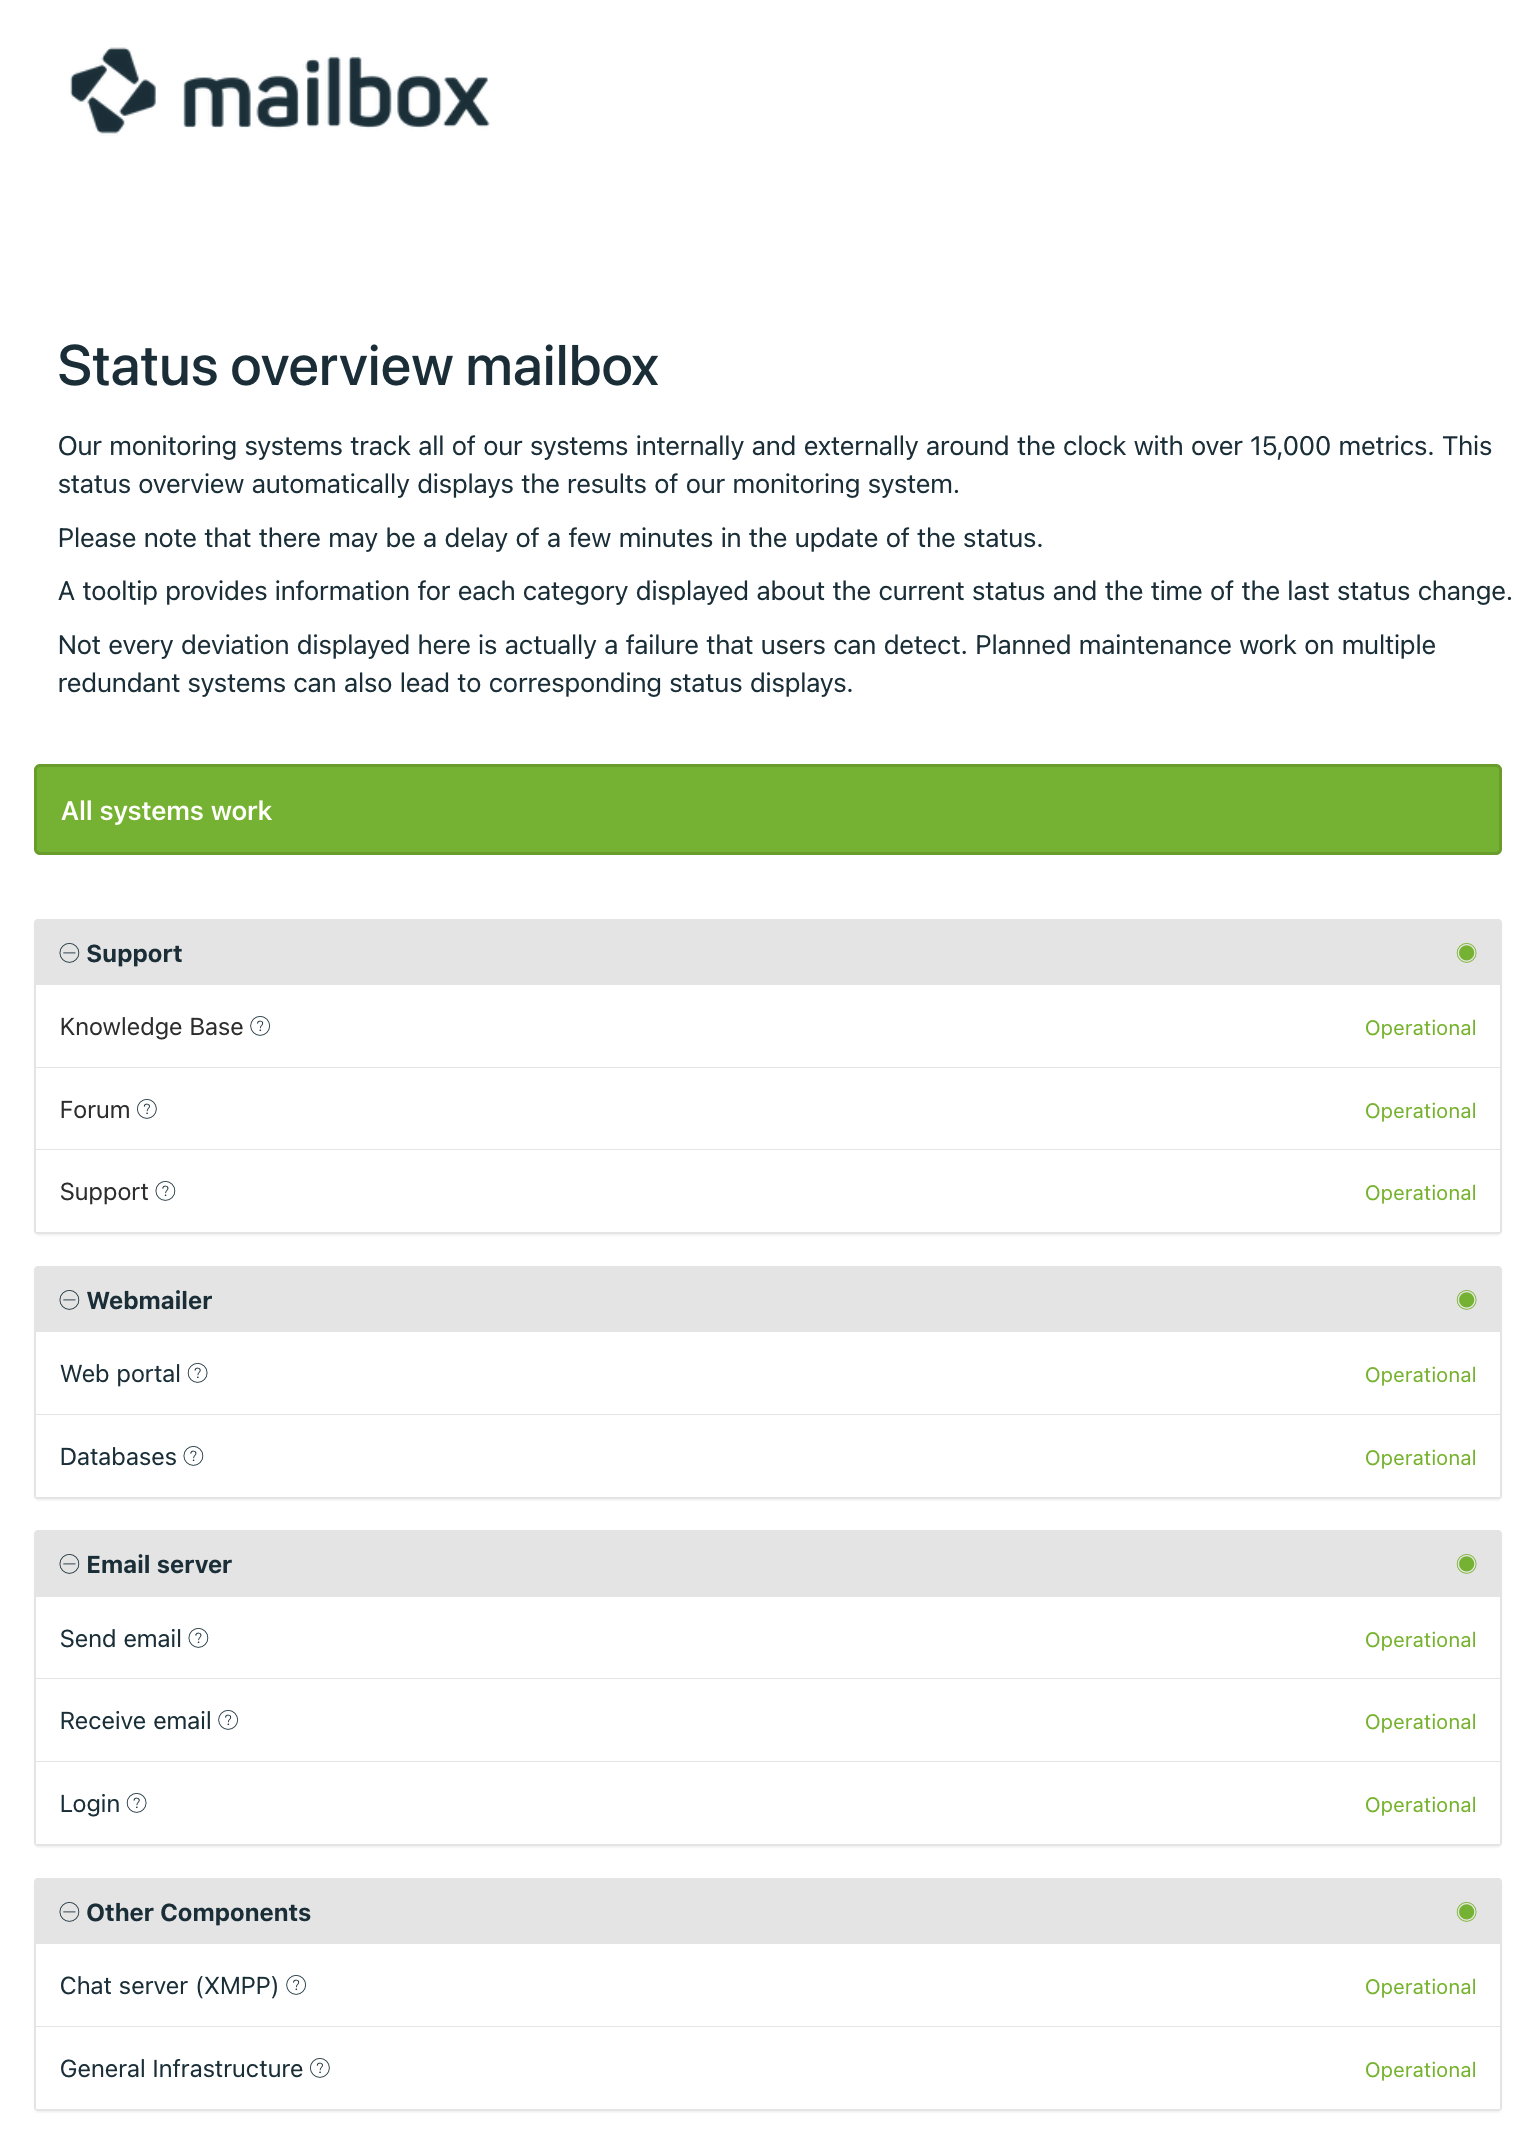Screen dimensions: 1532x2142
Task: Show tooltip icon beside Support component
Action: [x=166, y=1191]
